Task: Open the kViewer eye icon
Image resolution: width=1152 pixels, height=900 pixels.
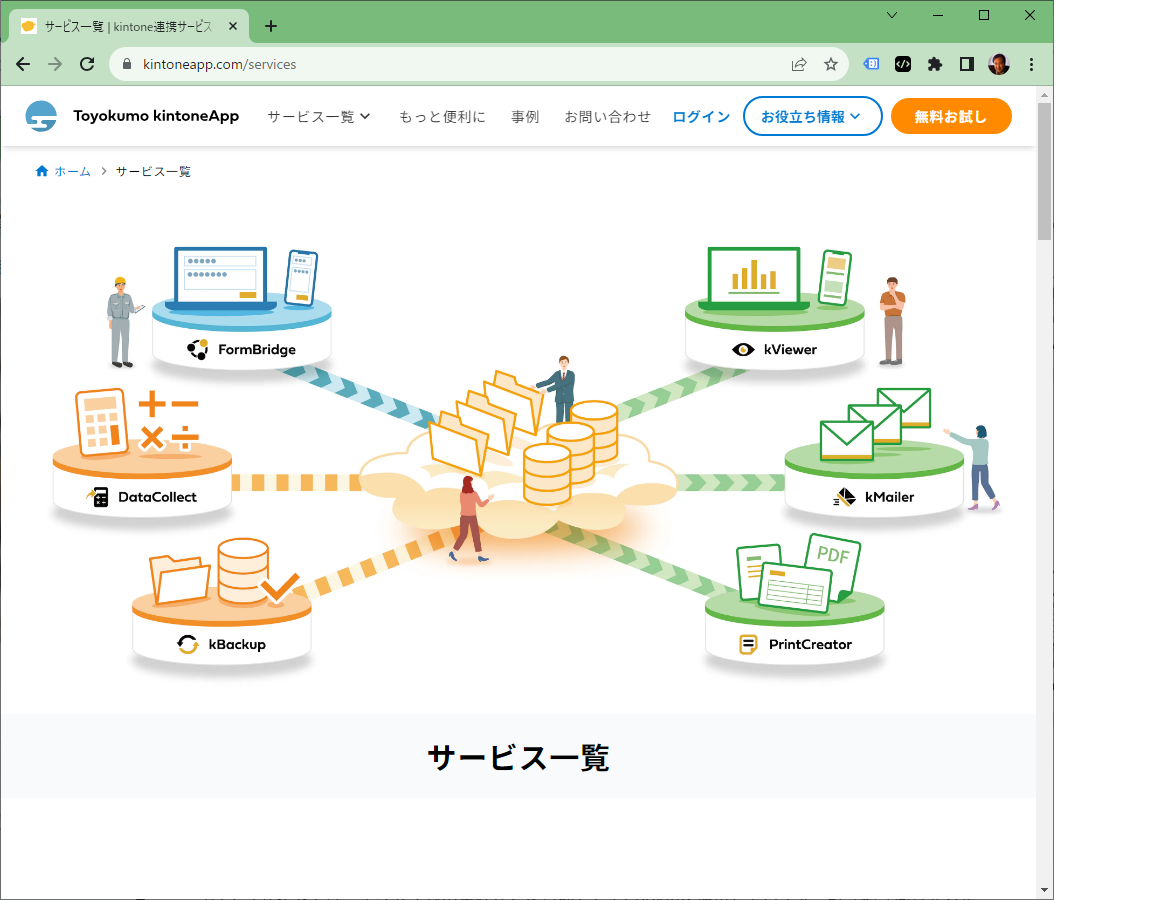Action: coord(743,349)
